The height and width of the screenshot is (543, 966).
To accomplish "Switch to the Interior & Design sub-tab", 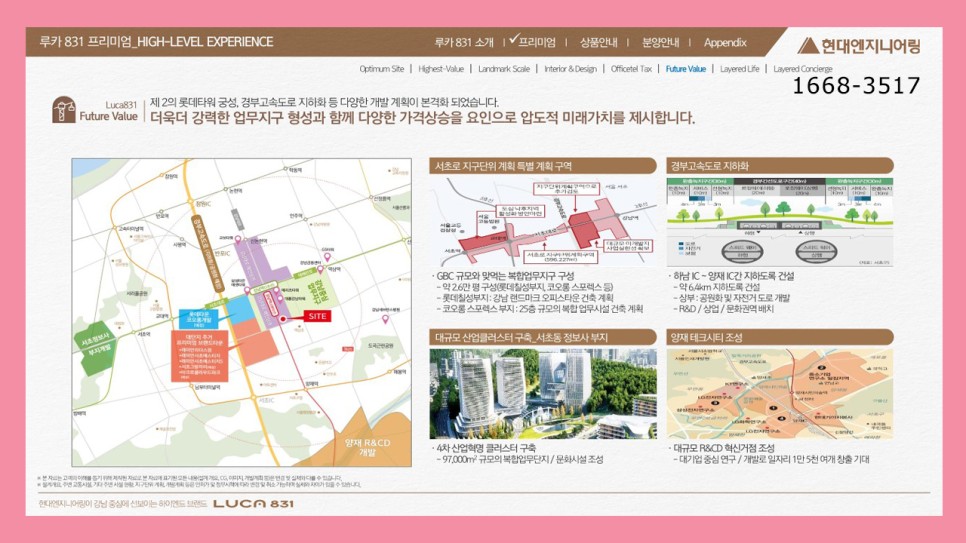I will (570, 69).
